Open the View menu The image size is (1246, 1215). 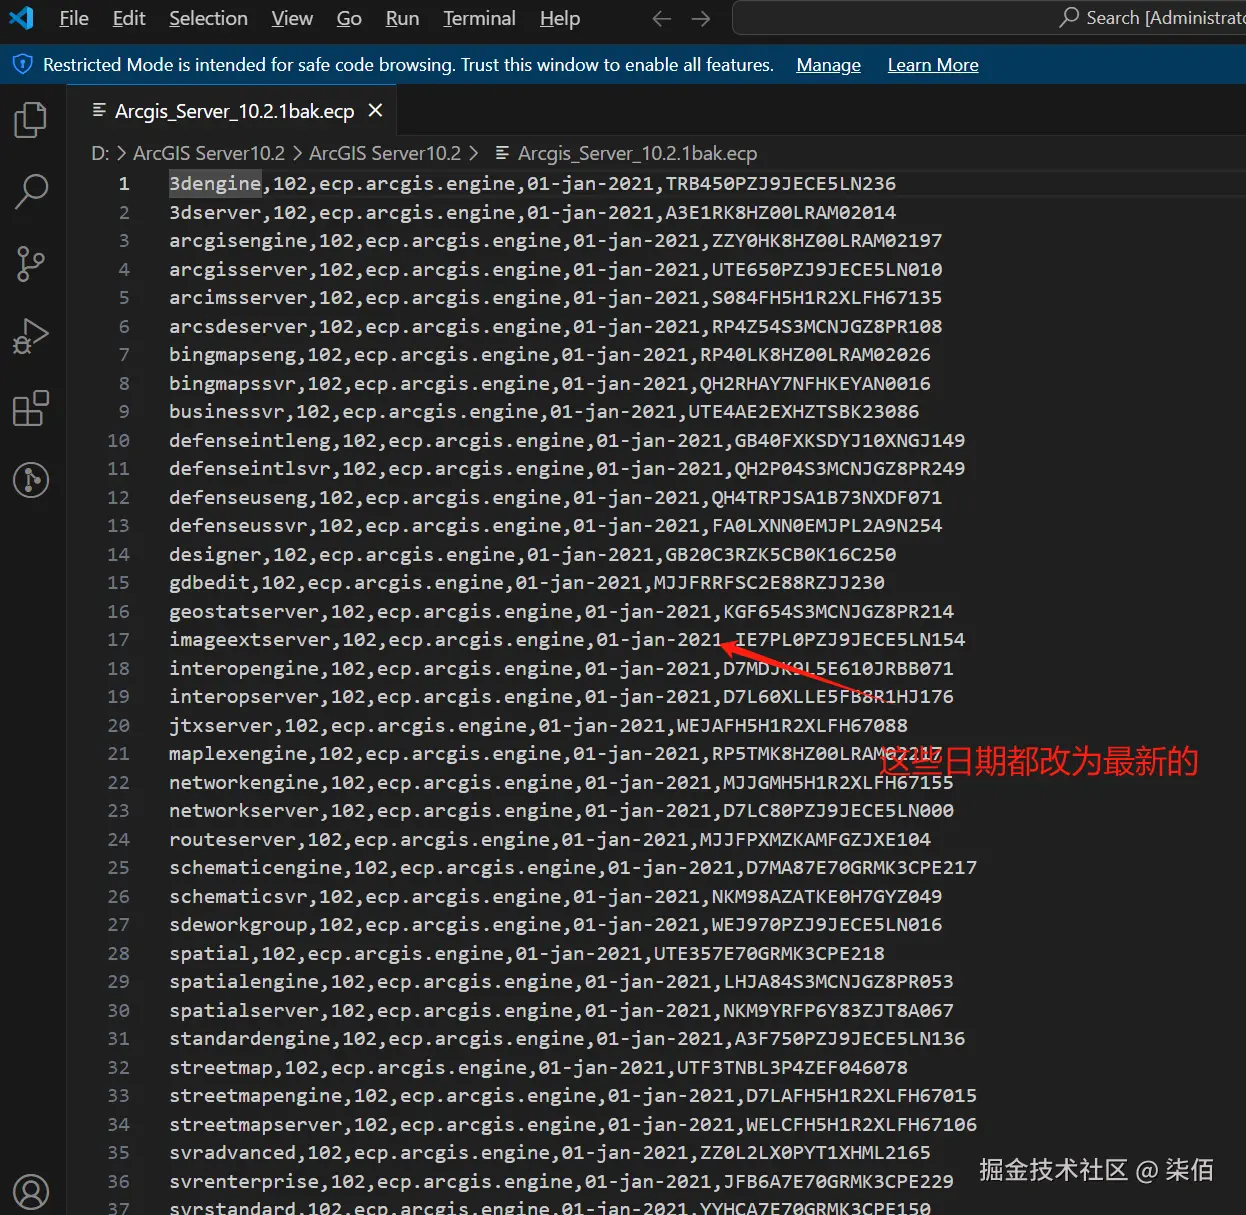click(292, 18)
